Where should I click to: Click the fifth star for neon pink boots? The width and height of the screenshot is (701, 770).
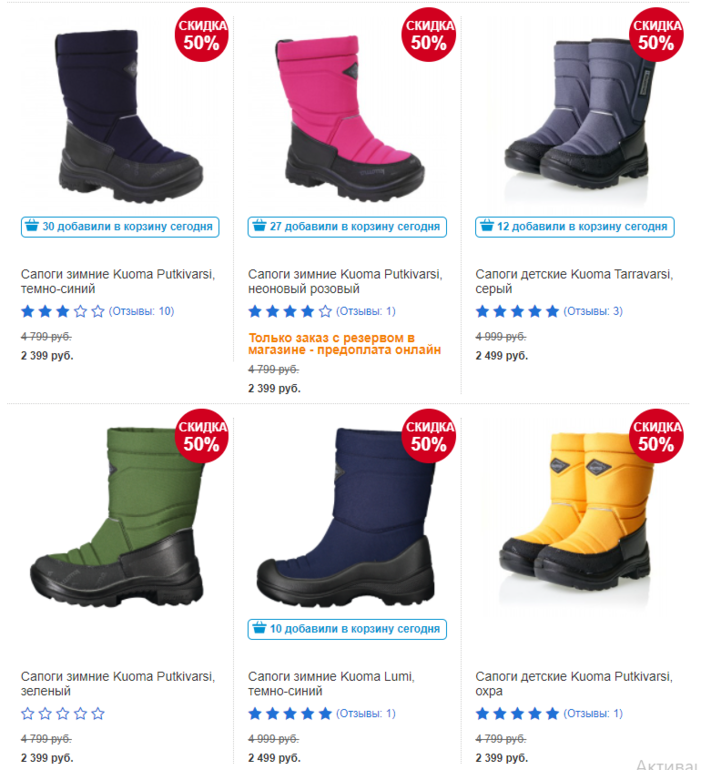(x=325, y=311)
